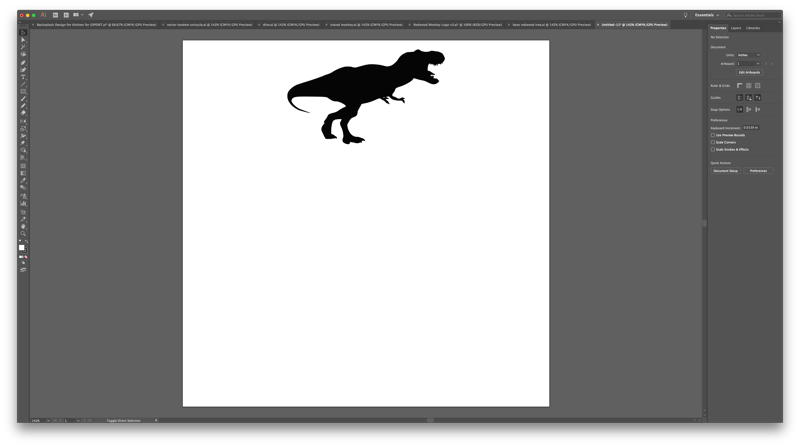
Task: Toggle Snap to Point option
Action: pos(740,110)
